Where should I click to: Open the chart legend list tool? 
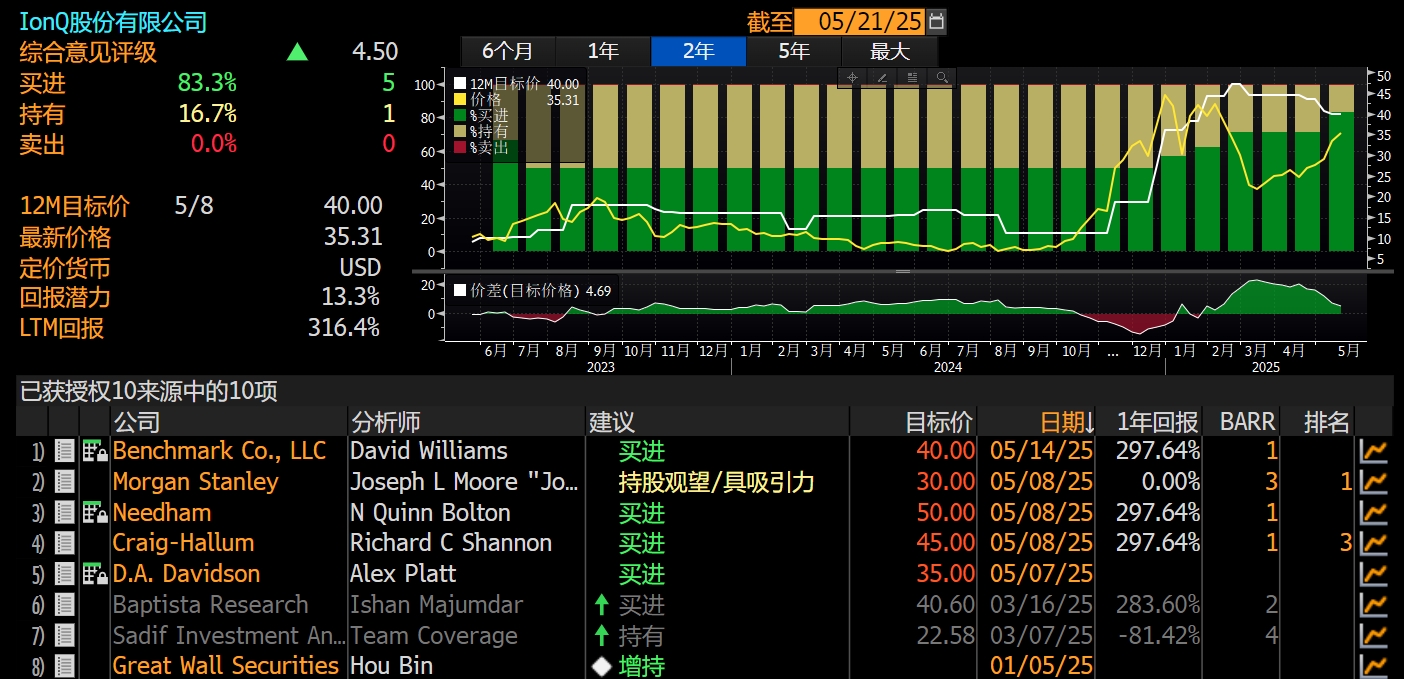click(912, 78)
